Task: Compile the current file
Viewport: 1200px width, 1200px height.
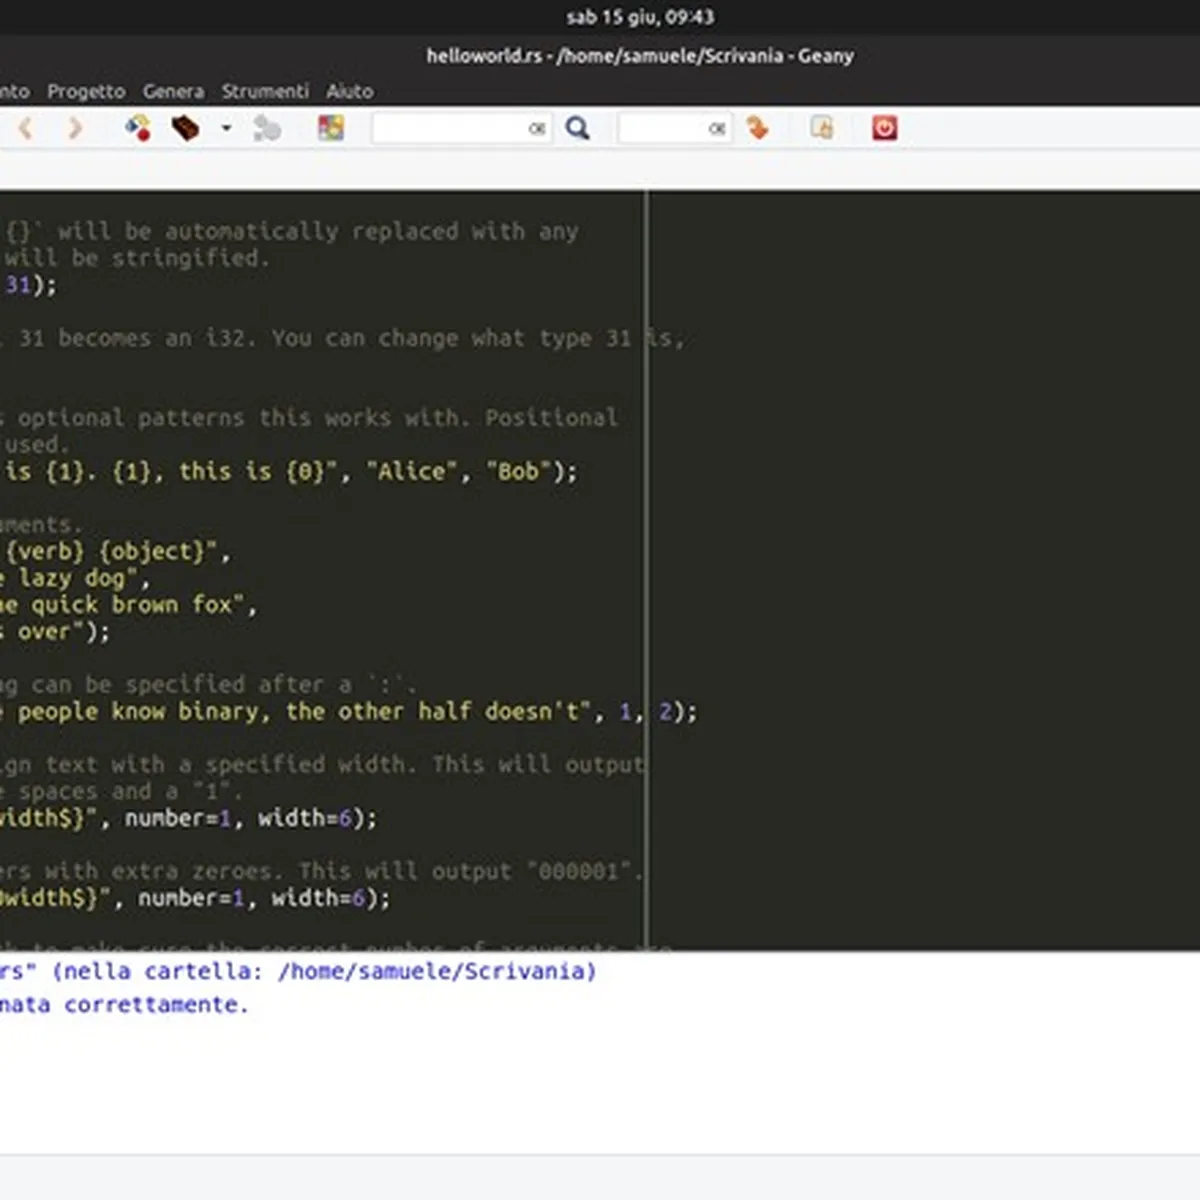Action: point(137,128)
